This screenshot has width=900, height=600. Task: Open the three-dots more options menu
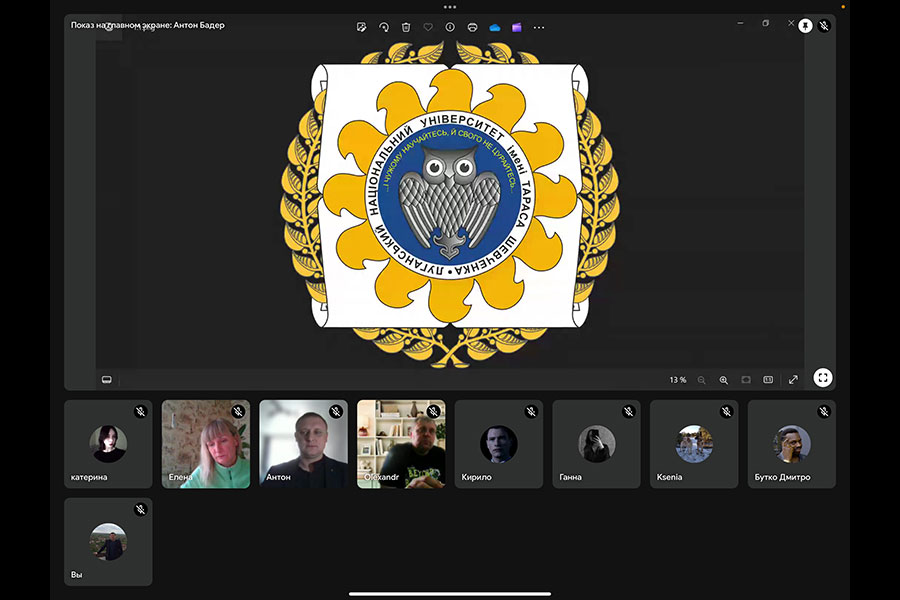pos(539,27)
